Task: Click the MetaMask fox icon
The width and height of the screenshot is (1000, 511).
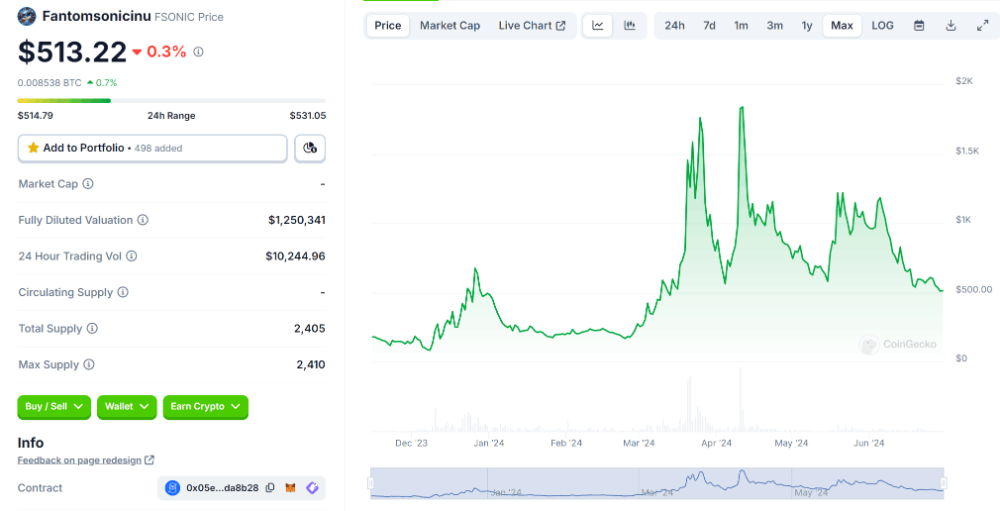Action: click(290, 488)
